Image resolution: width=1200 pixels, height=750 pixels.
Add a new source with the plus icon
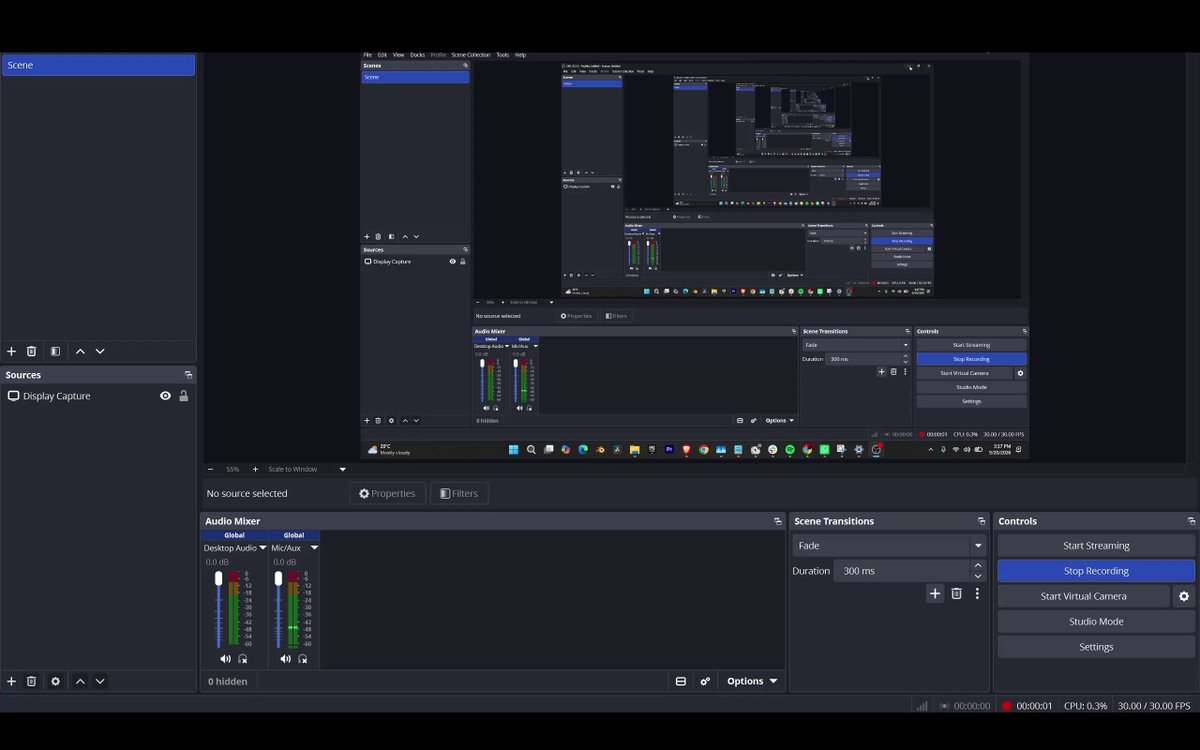coord(12,681)
